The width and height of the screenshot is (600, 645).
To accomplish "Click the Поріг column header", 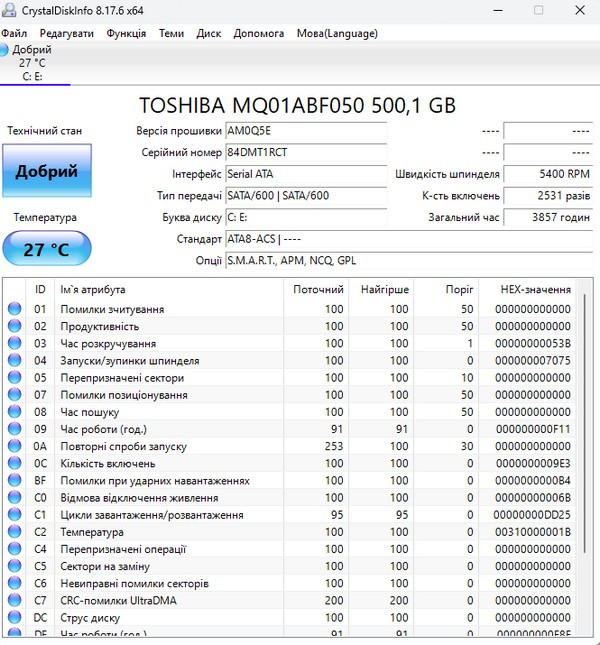I will coord(446,289).
